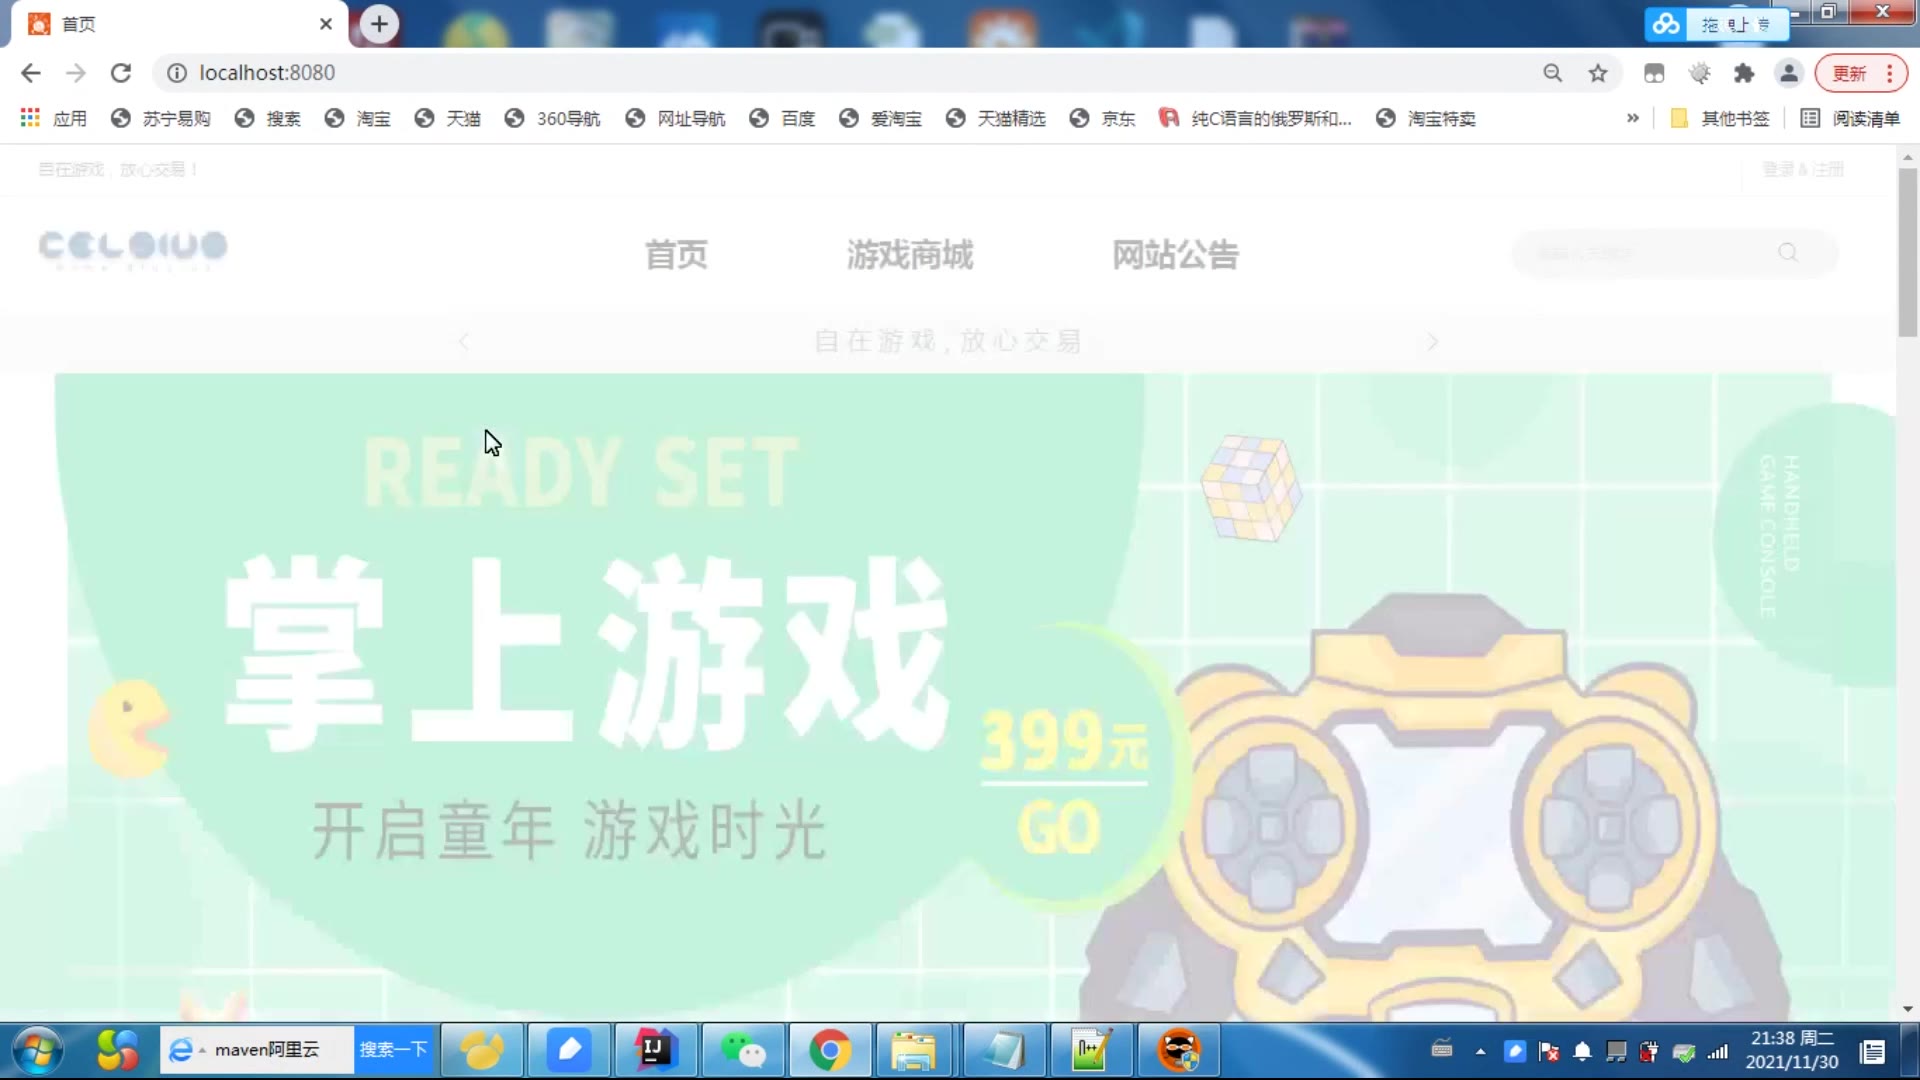Open the 天猫 bookmark
This screenshot has height=1080, width=1920.
click(x=448, y=118)
